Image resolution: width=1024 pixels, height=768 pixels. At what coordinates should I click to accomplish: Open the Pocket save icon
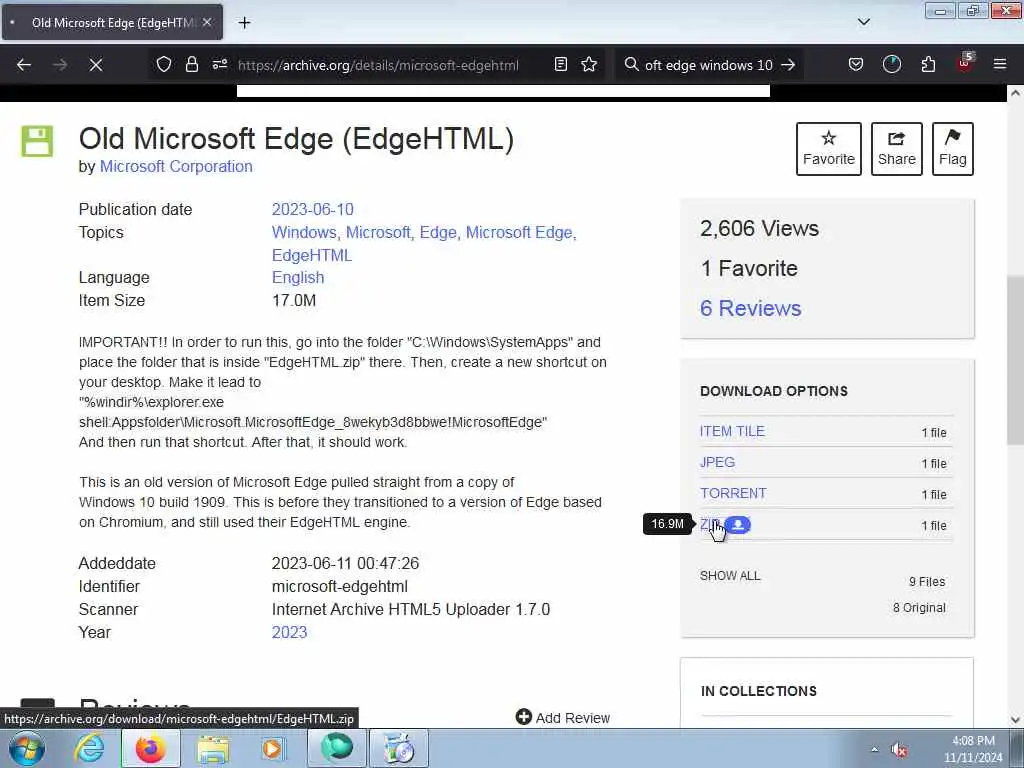856,65
